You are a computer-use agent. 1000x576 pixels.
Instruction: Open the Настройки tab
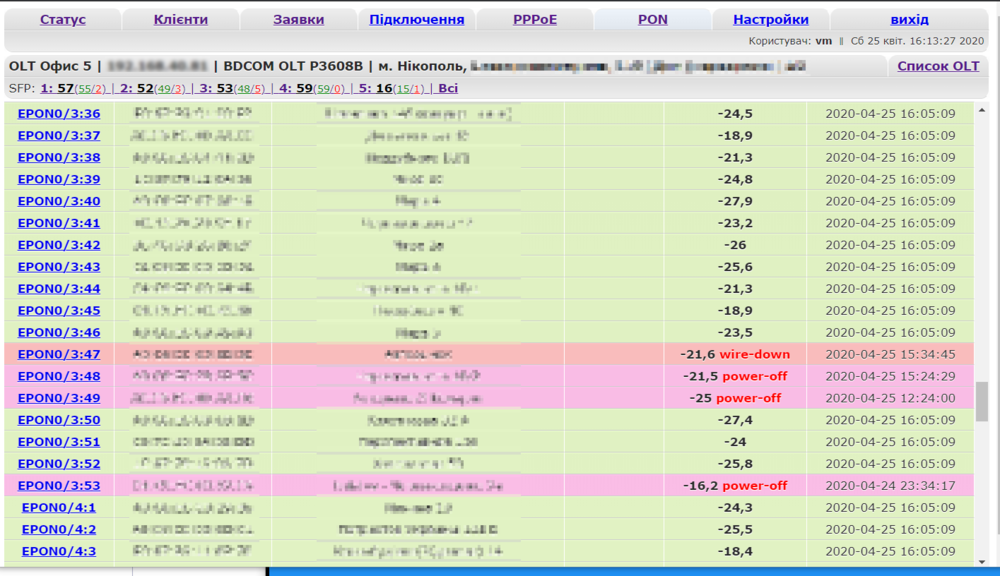pyautogui.click(x=770, y=20)
